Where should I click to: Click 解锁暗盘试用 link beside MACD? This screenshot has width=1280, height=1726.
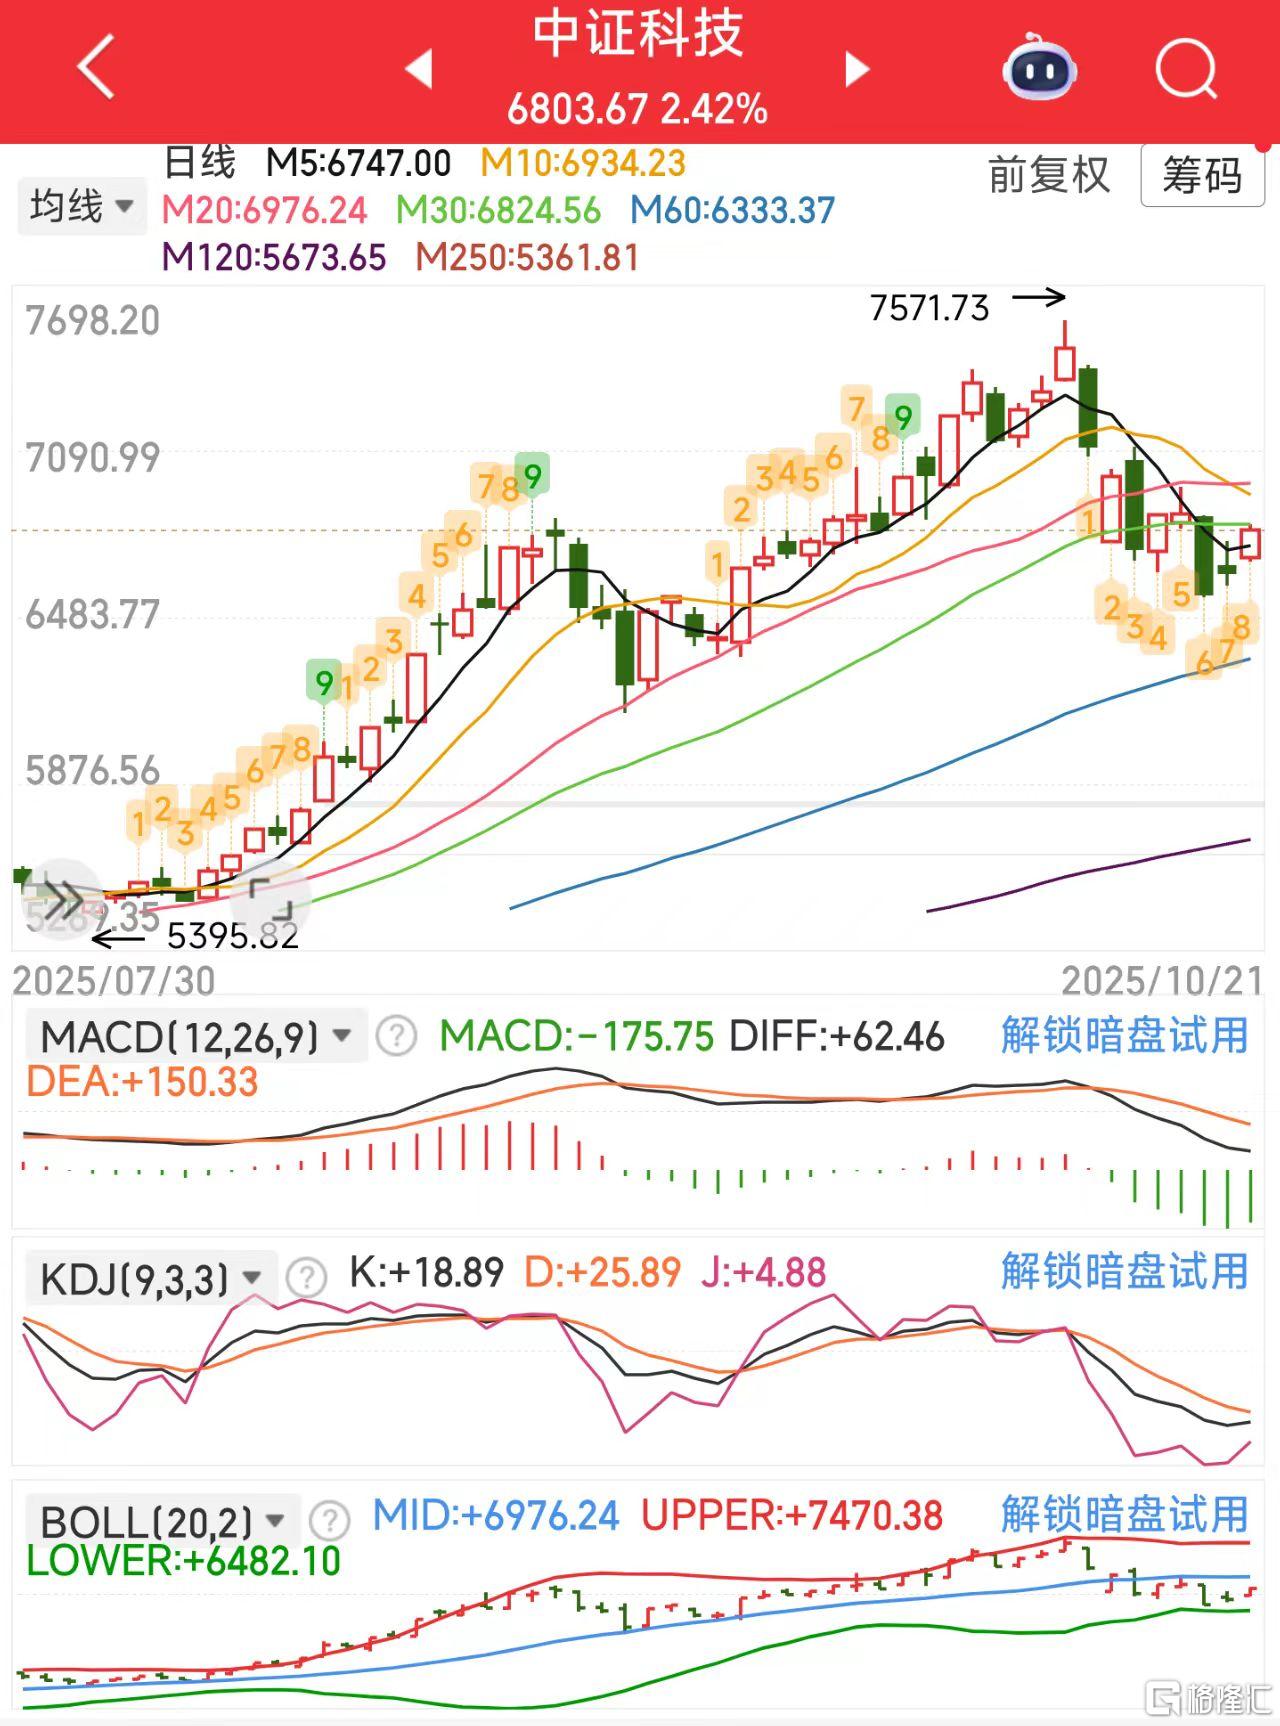click(1124, 1035)
